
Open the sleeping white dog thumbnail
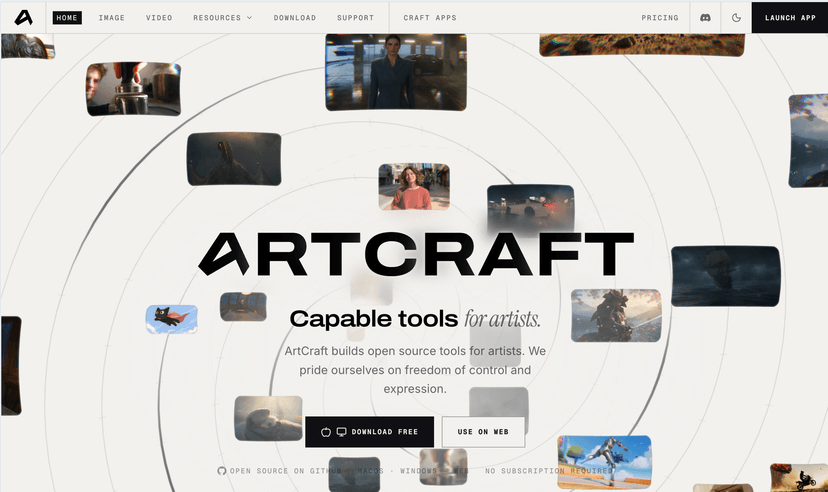(268, 418)
